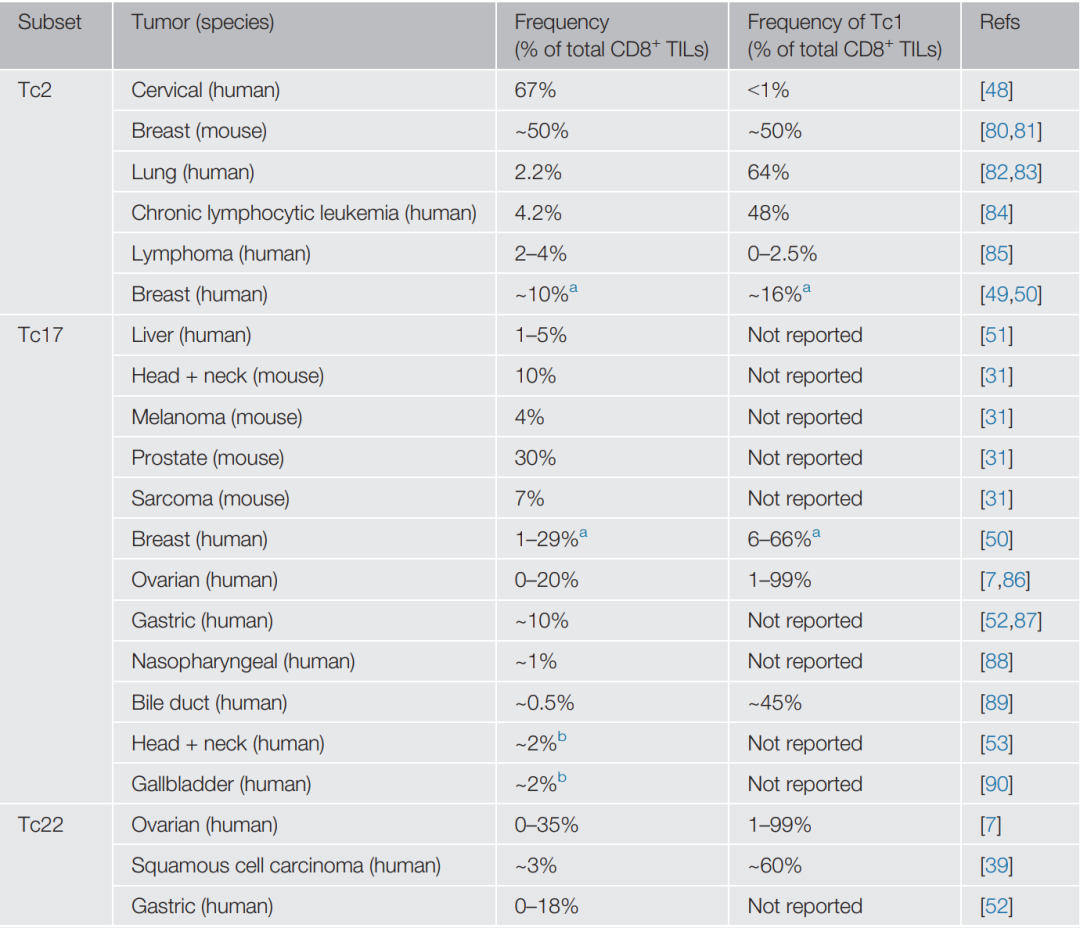Click reference 88 for Nasopharyngeal (human)
Viewport: 1080px width, 928px height.
coord(996,662)
